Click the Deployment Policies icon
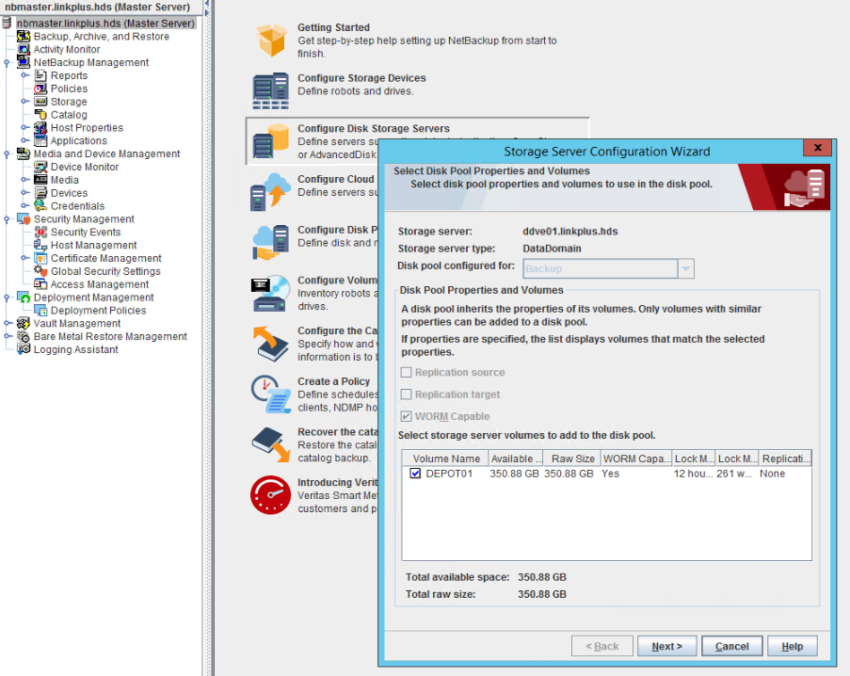 [41, 310]
